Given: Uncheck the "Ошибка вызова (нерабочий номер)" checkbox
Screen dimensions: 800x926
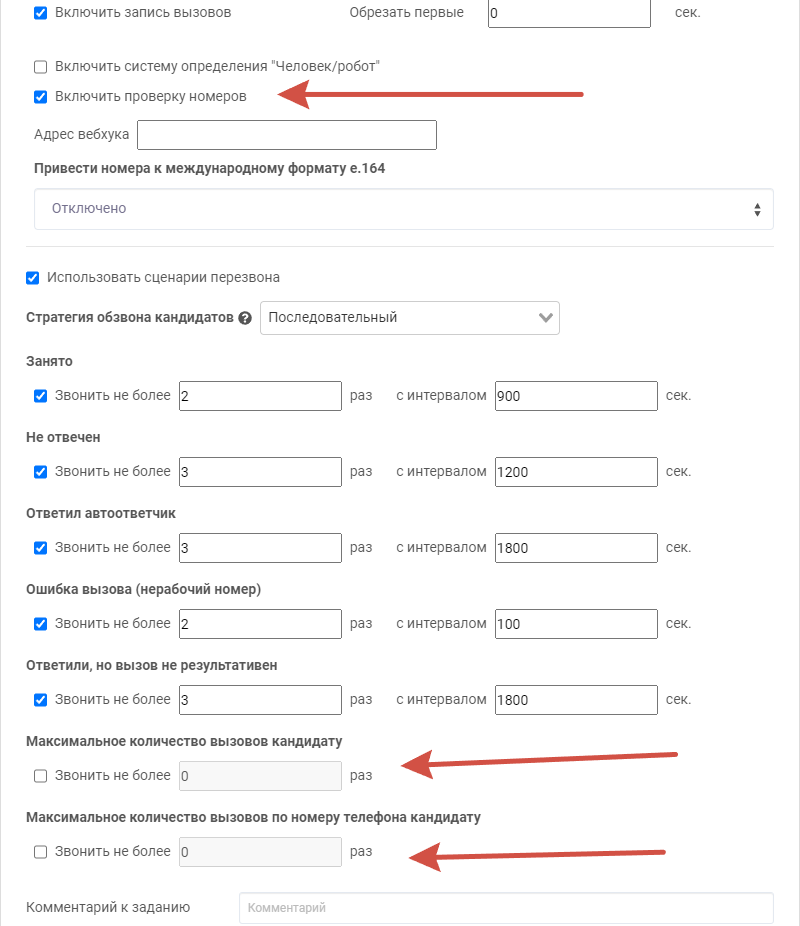Looking at the screenshot, I should pos(41,624).
